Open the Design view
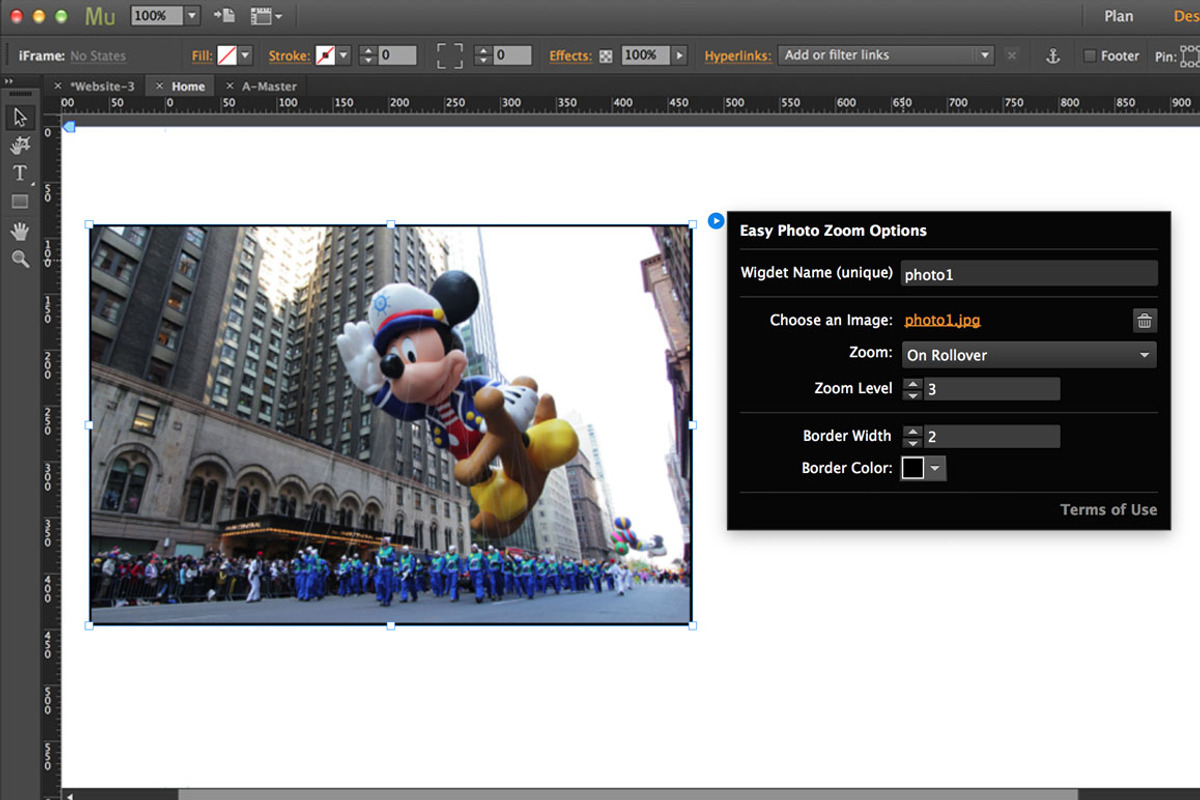1200x800 pixels. pyautogui.click(x=1186, y=16)
